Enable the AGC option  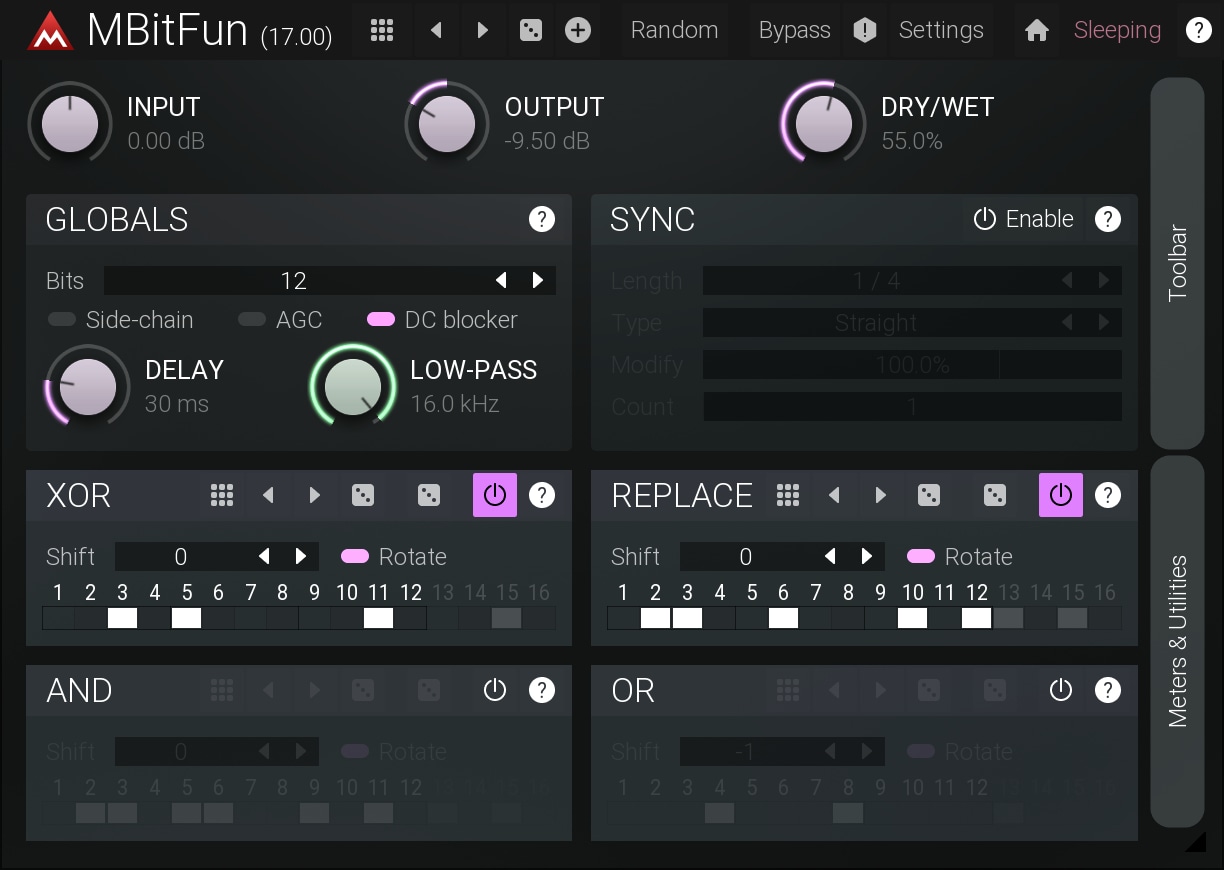pyautogui.click(x=252, y=320)
